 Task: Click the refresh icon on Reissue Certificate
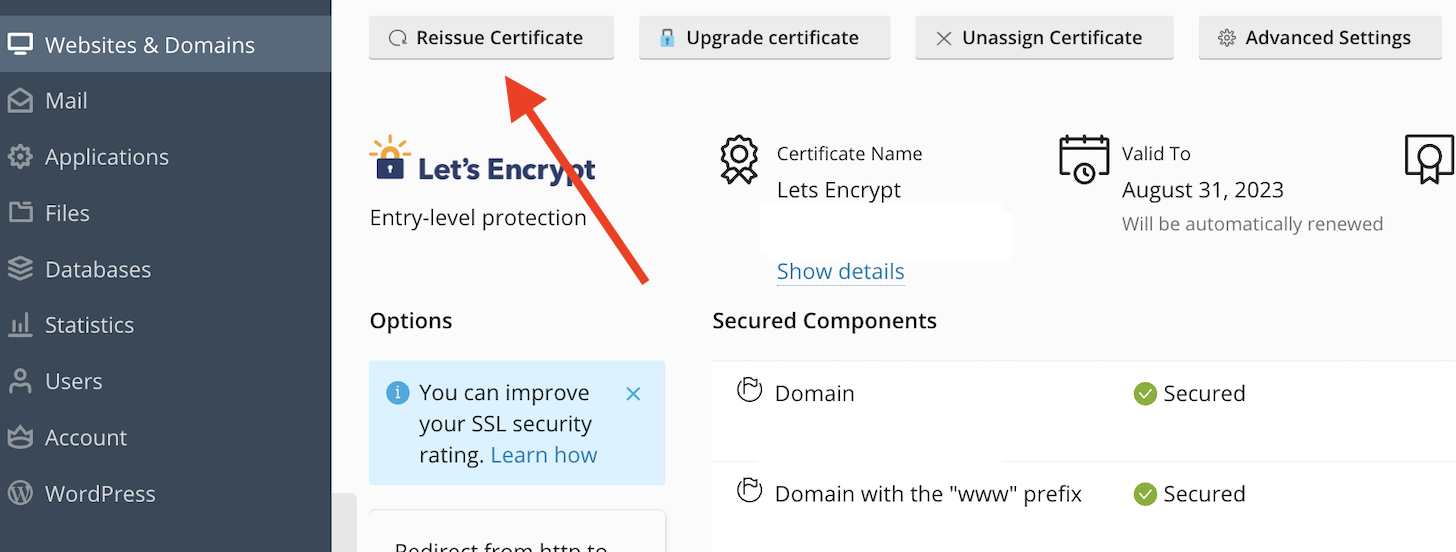click(398, 38)
